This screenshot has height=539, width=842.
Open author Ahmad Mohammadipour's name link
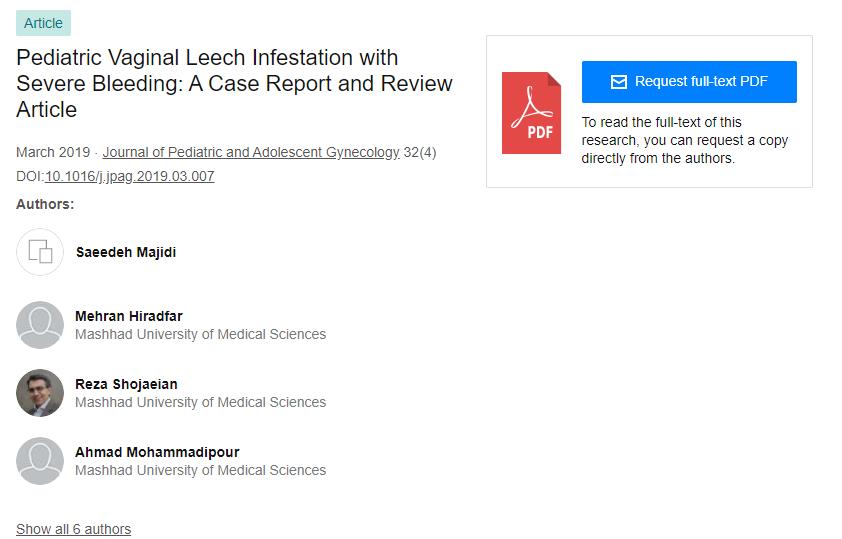coord(157,452)
